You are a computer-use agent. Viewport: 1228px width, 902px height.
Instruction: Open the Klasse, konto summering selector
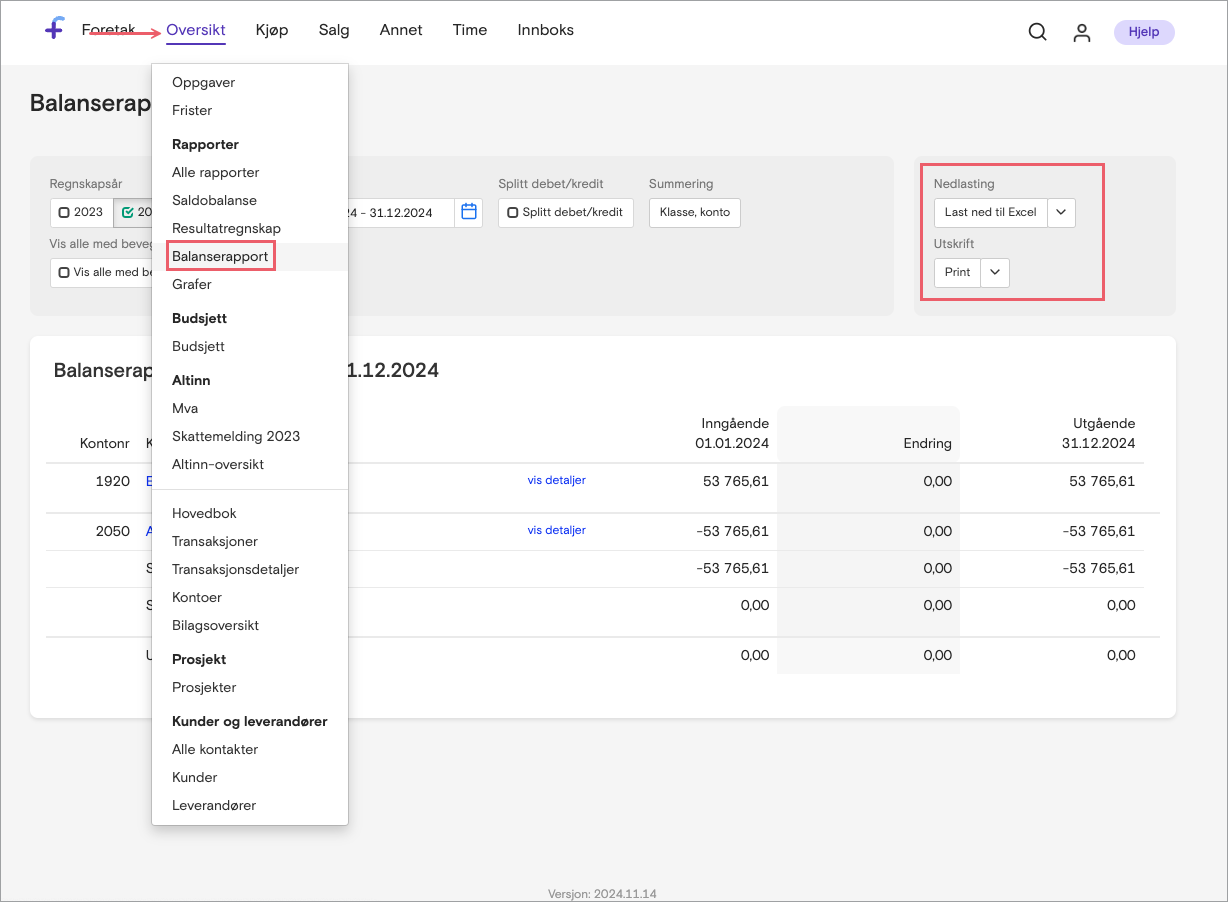(695, 212)
